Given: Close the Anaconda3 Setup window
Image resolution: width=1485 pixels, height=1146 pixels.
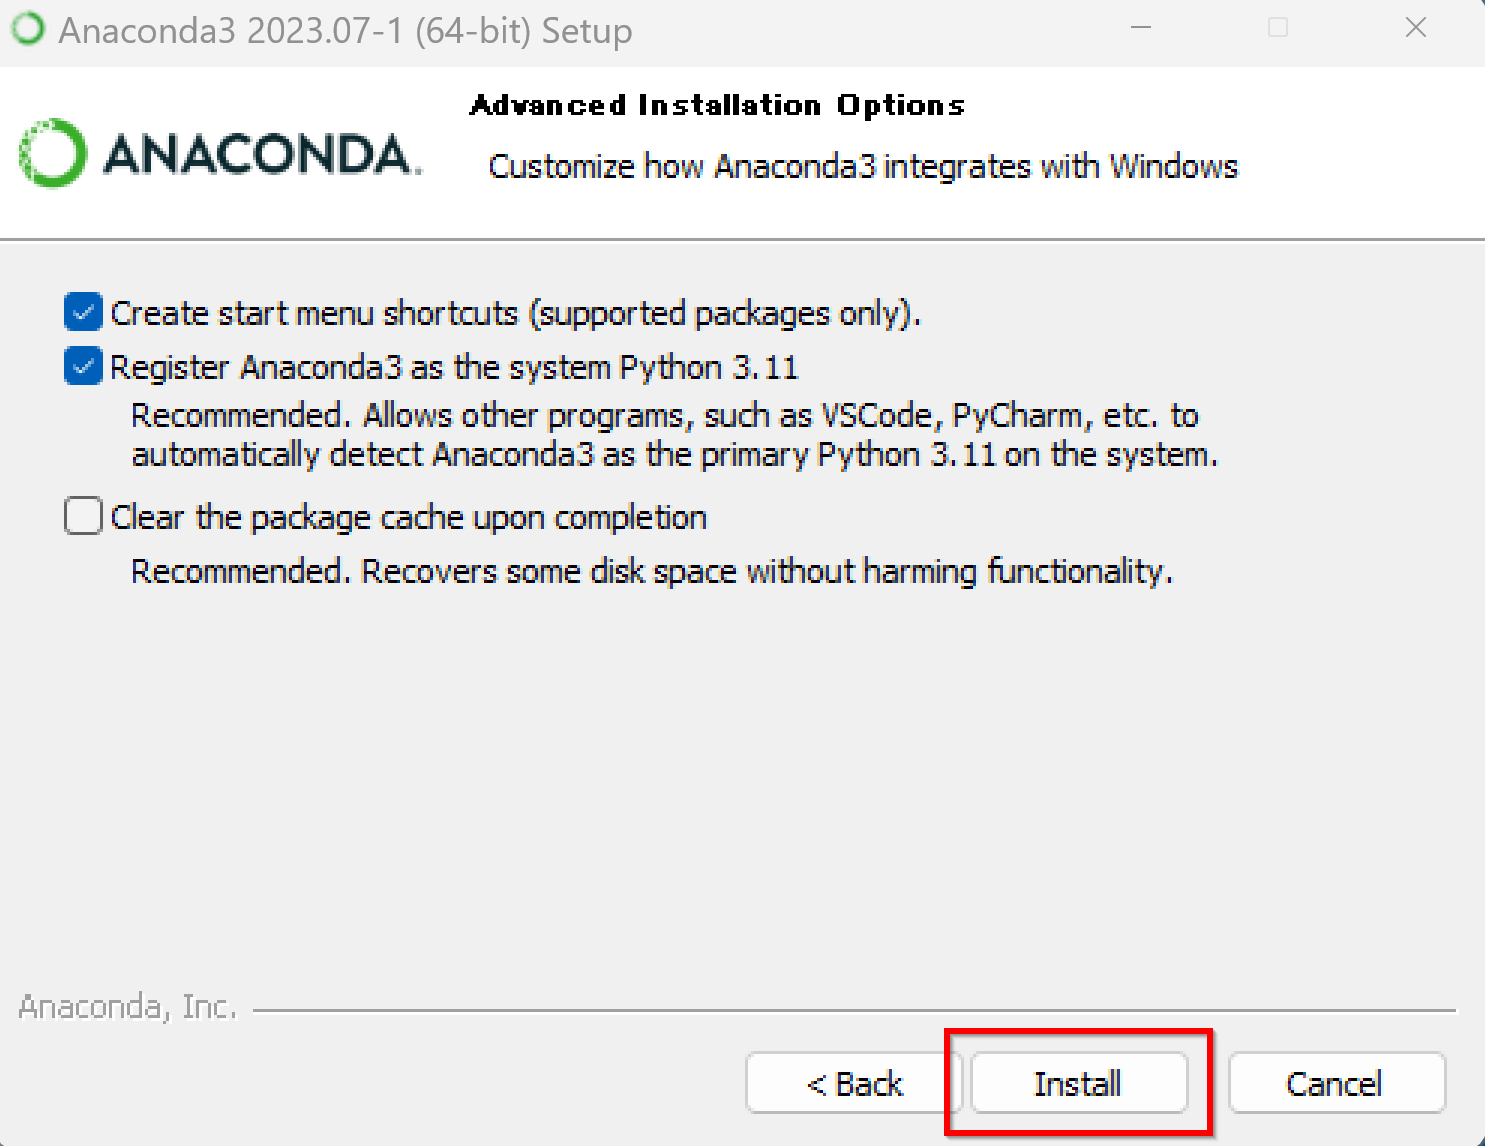Looking at the screenshot, I should pyautogui.click(x=1416, y=28).
